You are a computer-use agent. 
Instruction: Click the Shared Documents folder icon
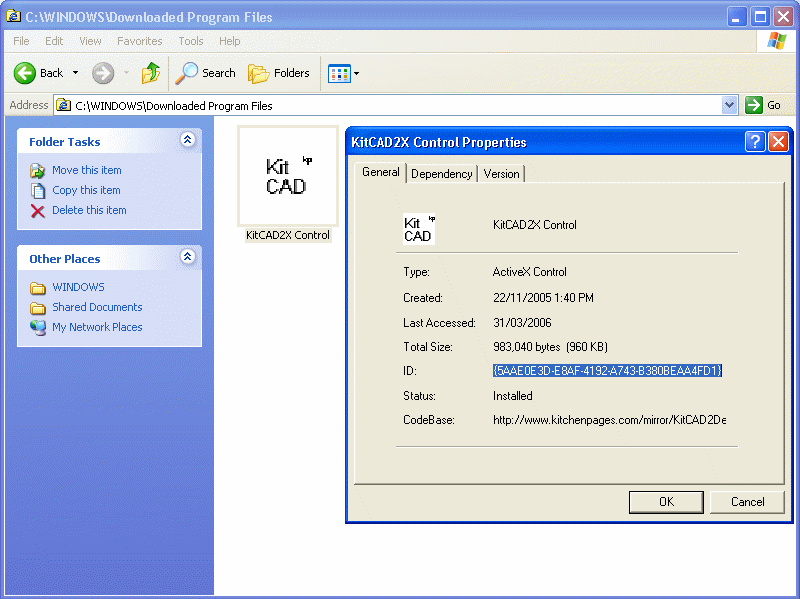pos(38,308)
